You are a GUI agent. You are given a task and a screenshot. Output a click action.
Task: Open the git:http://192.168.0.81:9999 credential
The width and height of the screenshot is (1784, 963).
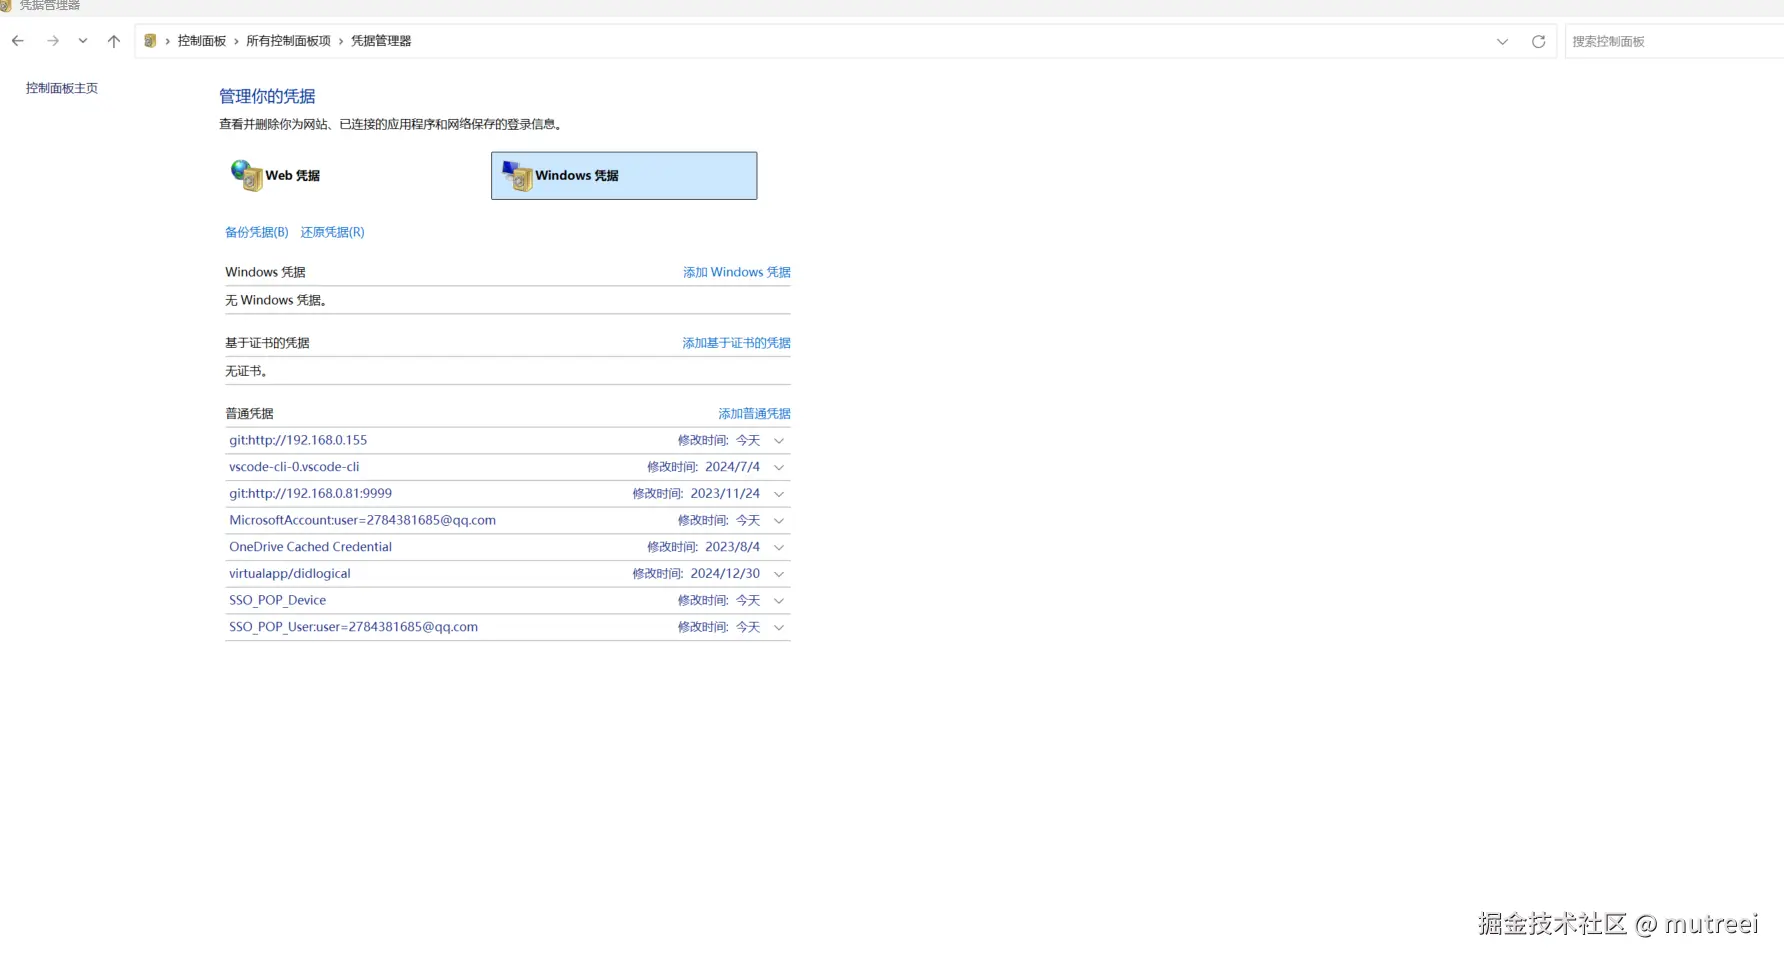coord(310,494)
